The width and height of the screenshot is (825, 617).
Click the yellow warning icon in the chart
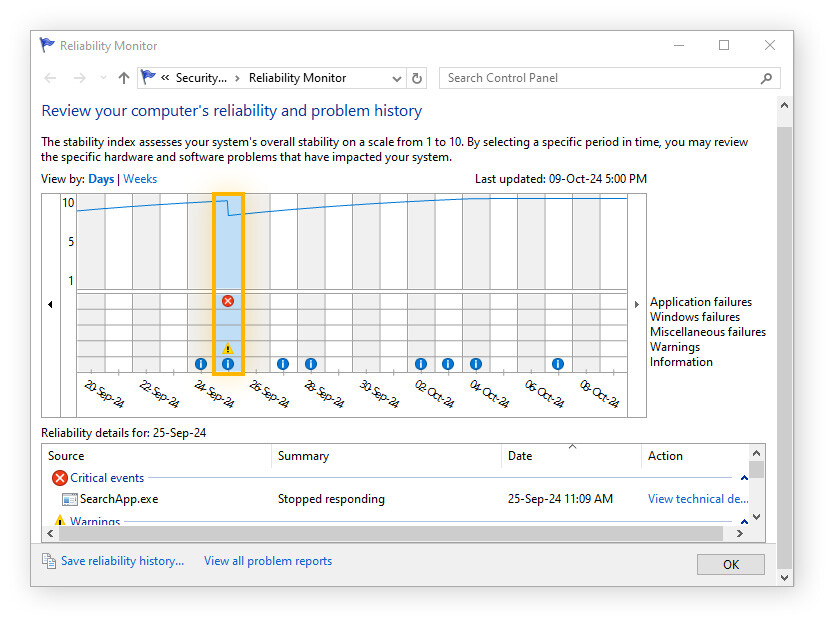point(228,349)
